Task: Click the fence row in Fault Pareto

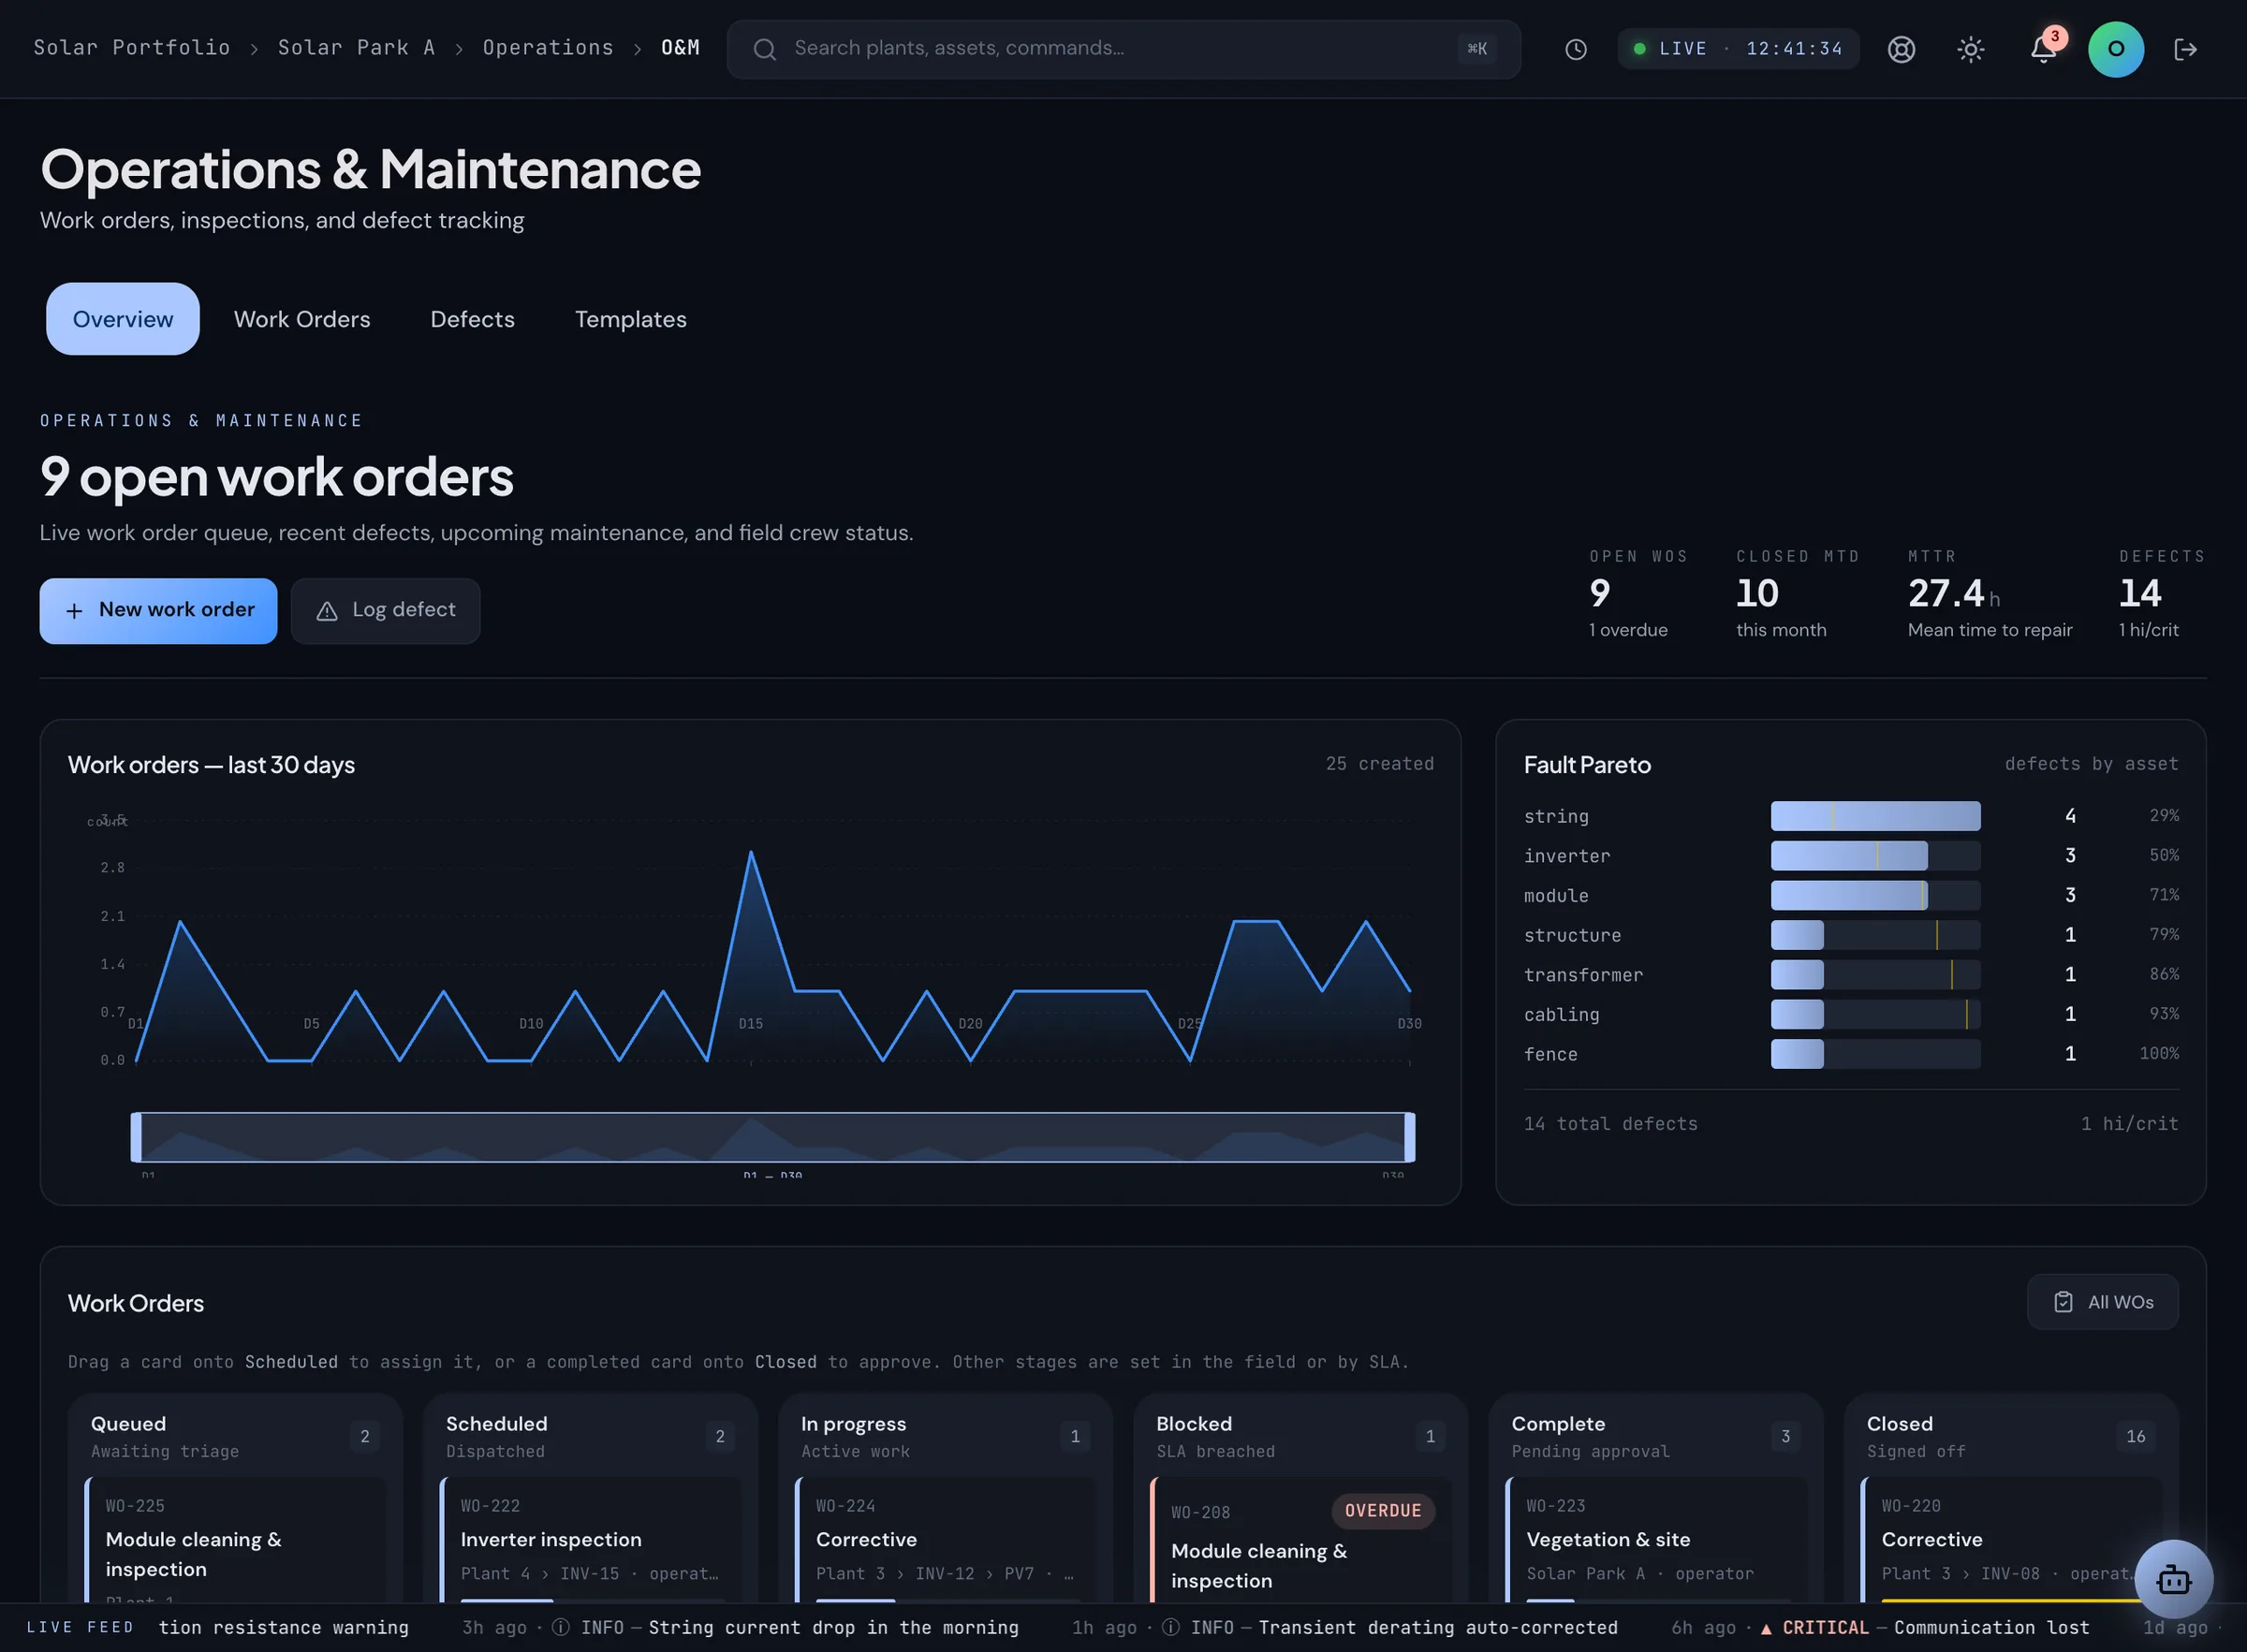Action: (1850, 1054)
